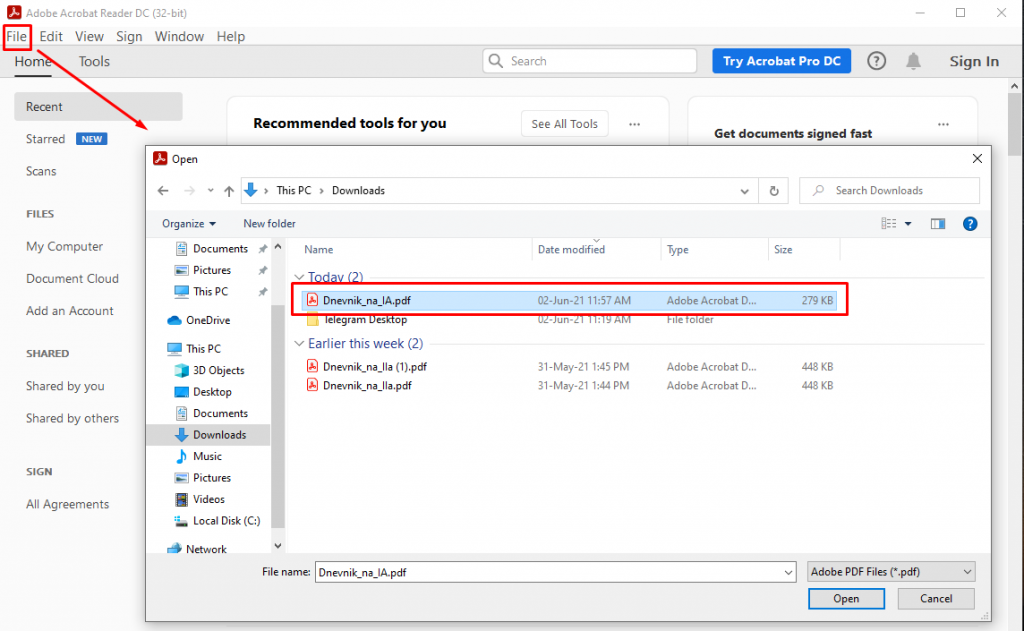Go up one folder level
Screen dimensions: 1024x631
(x=229, y=191)
